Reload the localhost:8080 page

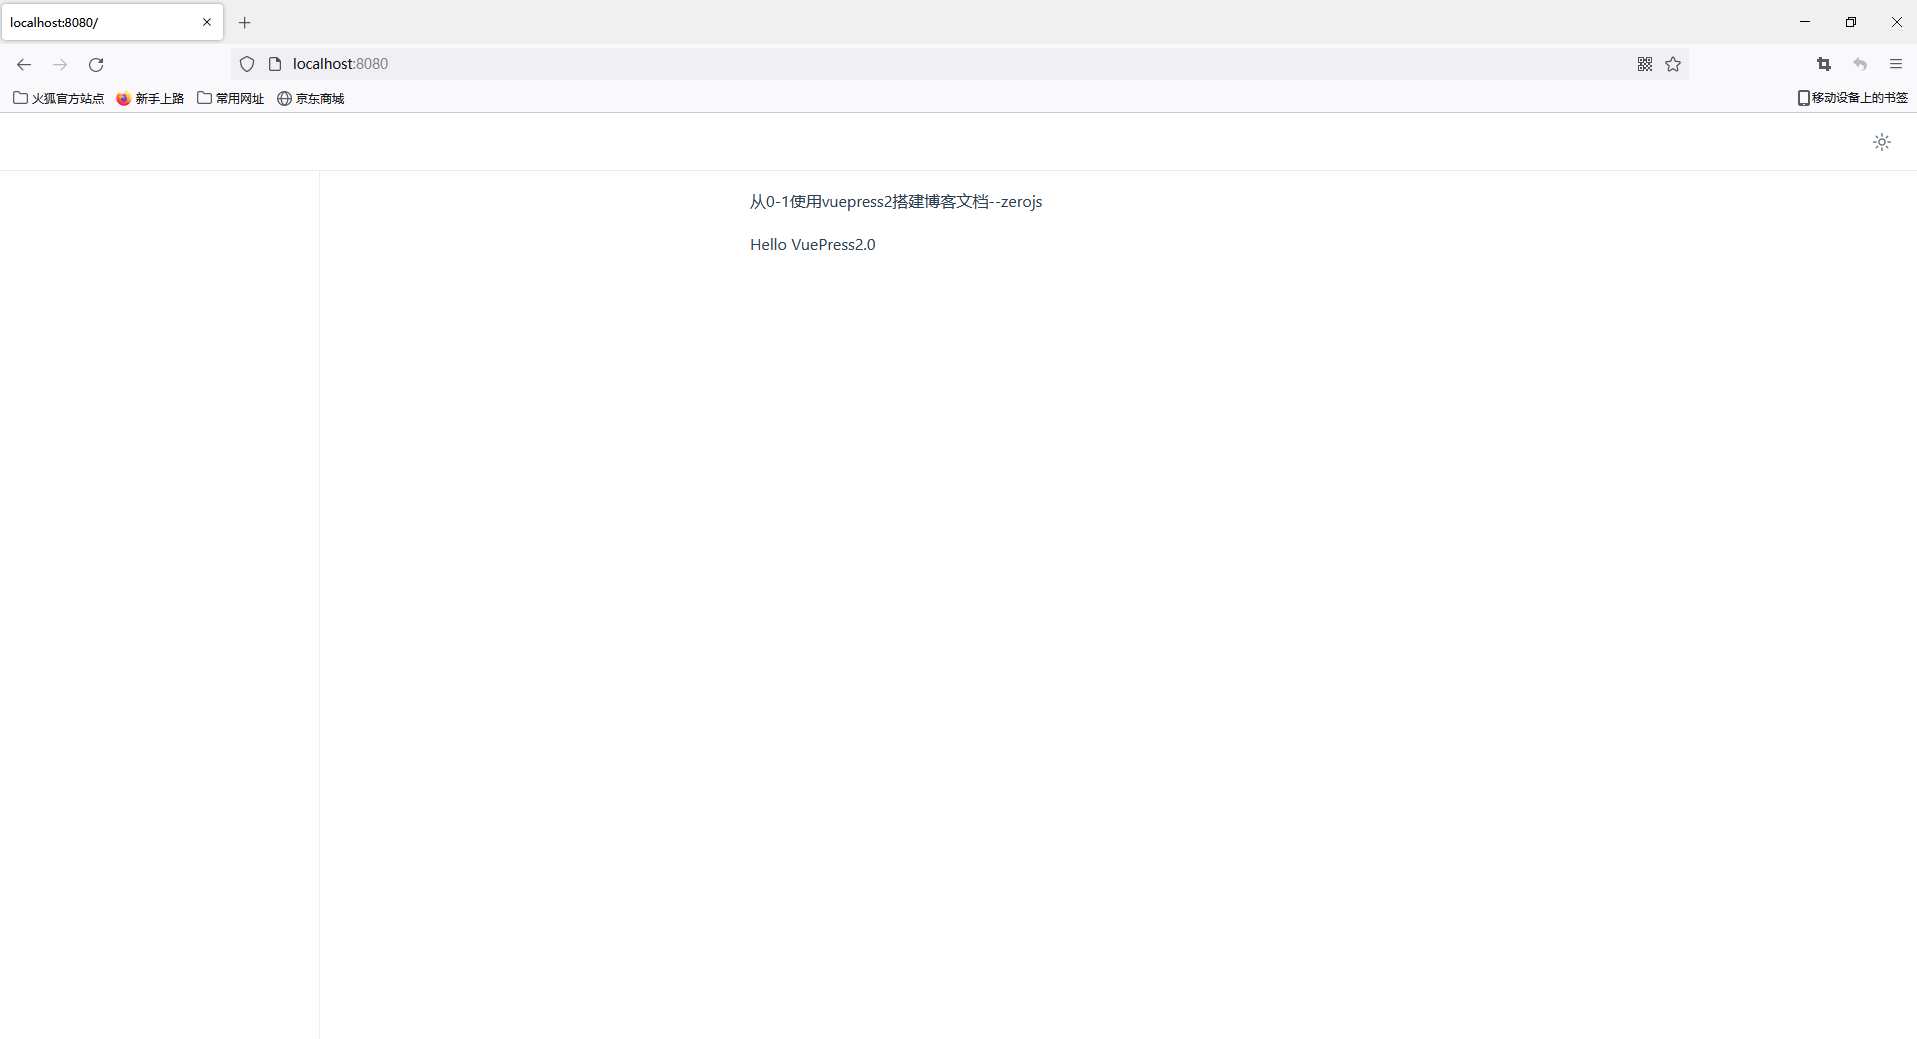coord(96,64)
